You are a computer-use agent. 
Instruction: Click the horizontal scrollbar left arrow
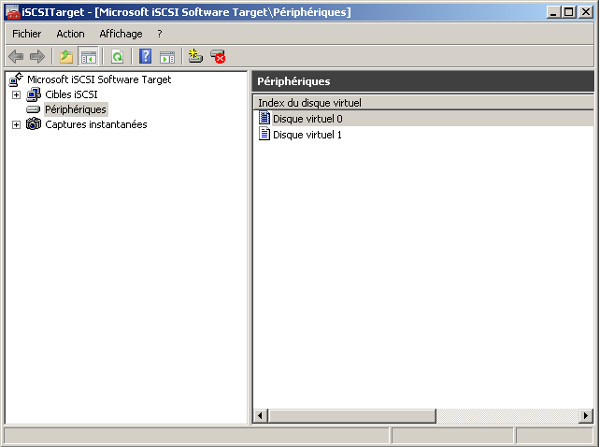tap(260, 416)
